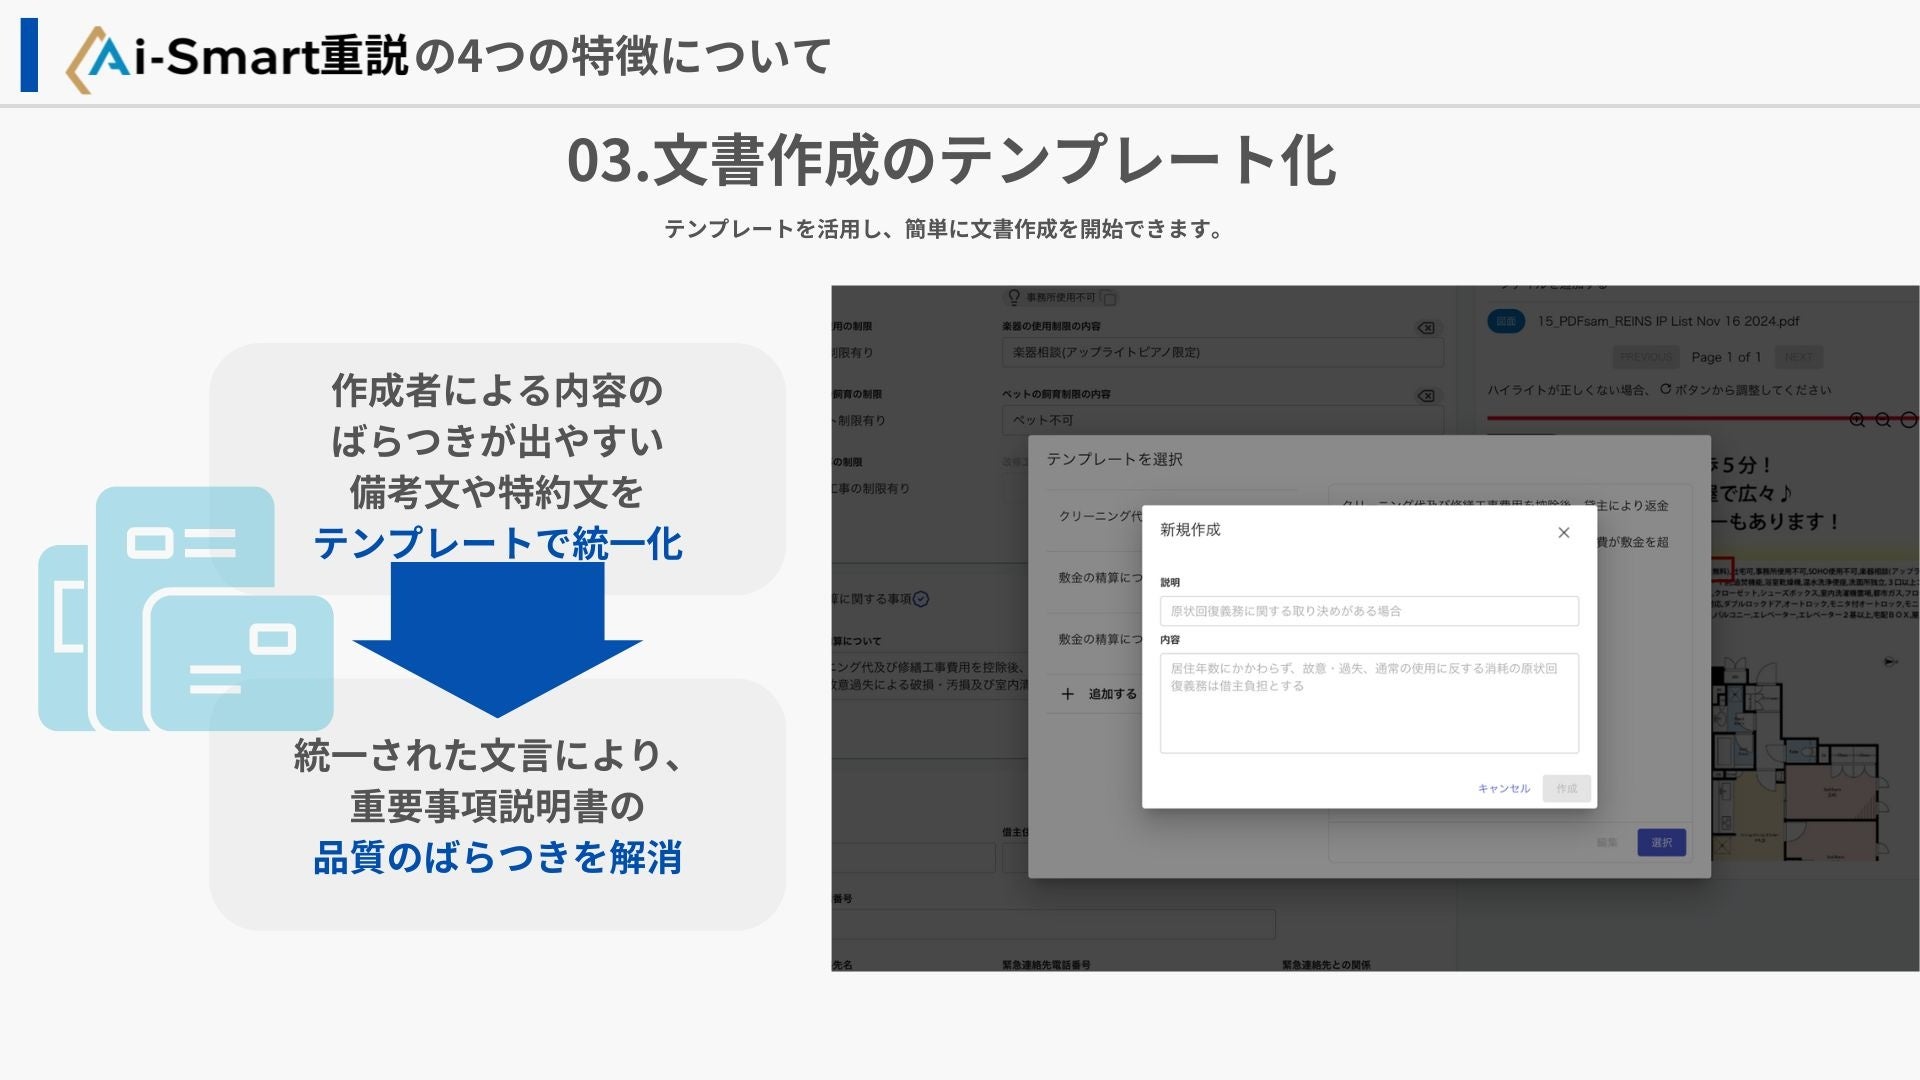This screenshot has height=1080, width=1920.
Task: Clear the 楽器の使用制限の内容 field icon
Action: pyautogui.click(x=1427, y=328)
